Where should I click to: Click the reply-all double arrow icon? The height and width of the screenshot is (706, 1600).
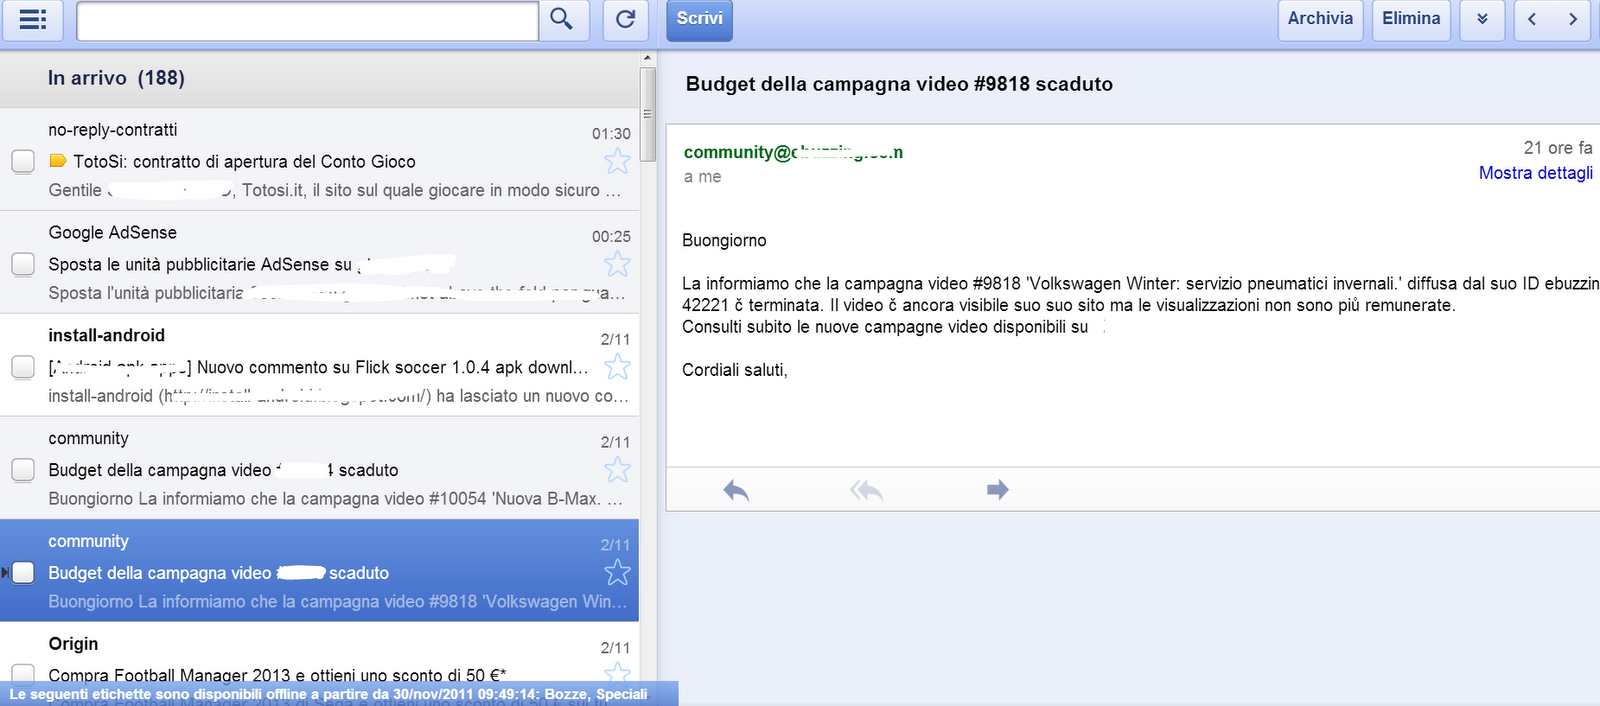pyautogui.click(x=866, y=490)
